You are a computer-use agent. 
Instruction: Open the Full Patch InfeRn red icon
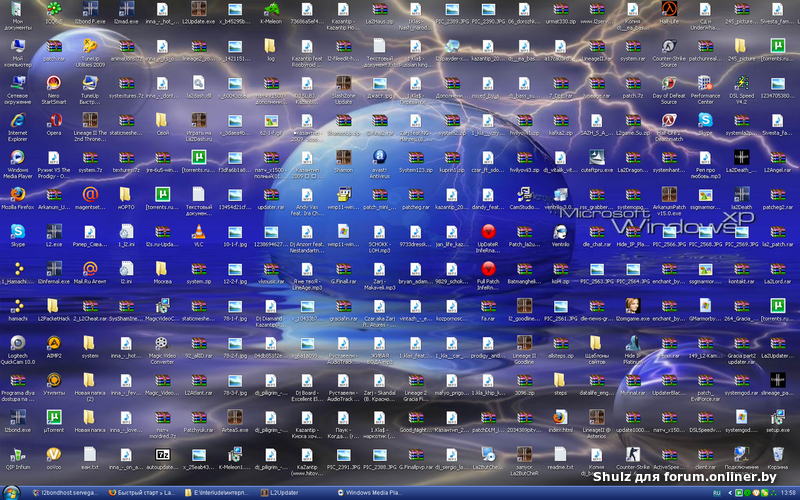[488, 269]
